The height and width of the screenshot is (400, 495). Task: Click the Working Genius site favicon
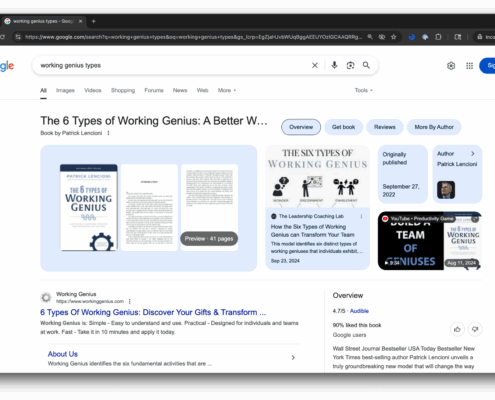[46, 297]
